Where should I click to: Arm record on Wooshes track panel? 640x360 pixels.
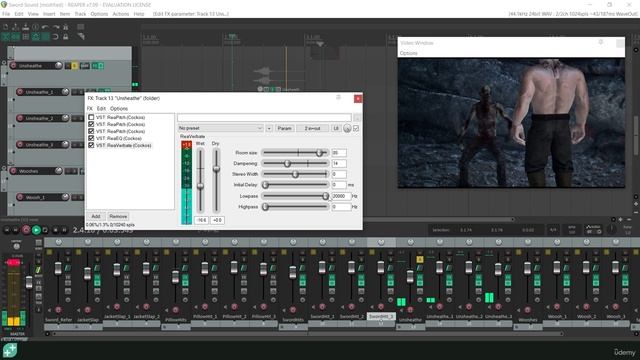13,171
